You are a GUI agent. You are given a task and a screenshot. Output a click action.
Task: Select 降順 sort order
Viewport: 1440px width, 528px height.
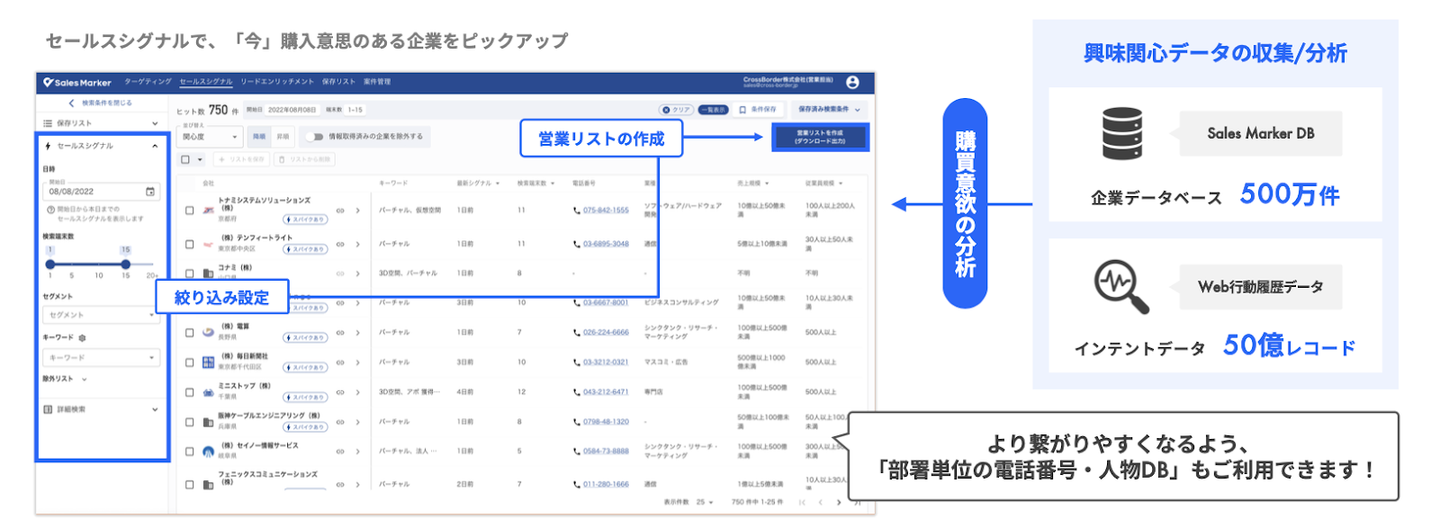point(258,137)
